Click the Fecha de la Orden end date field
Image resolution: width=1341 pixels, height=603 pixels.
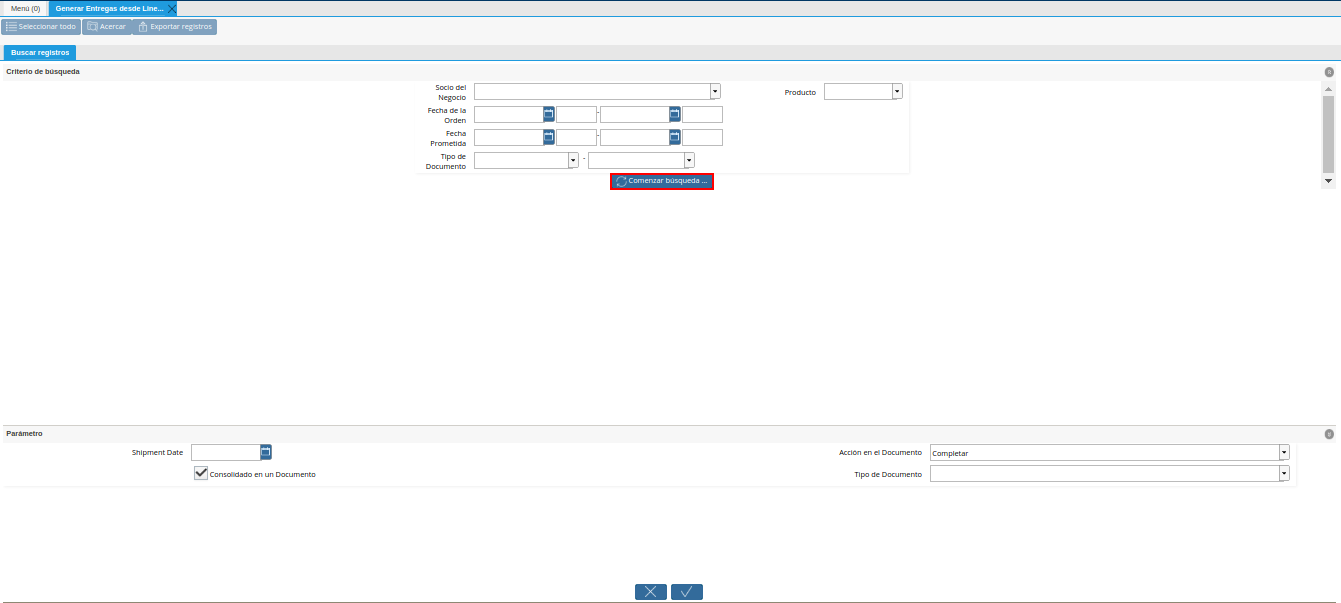[x=635, y=114]
